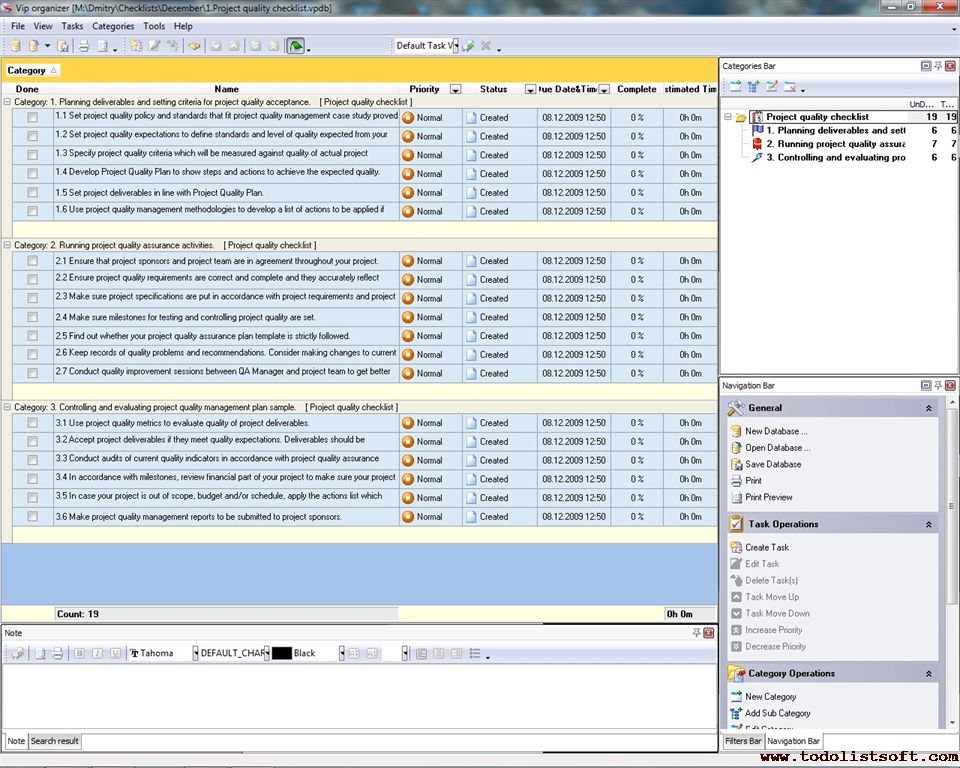Mark task 1.6 as done

32,211
